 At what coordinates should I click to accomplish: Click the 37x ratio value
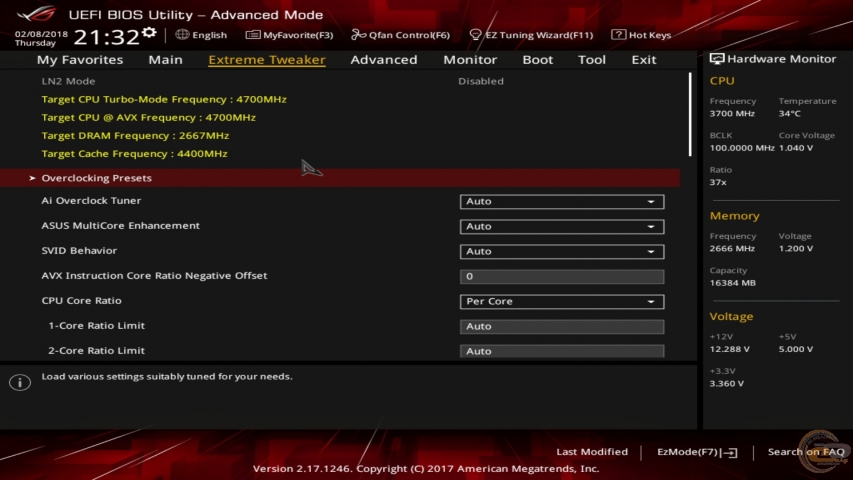718,182
